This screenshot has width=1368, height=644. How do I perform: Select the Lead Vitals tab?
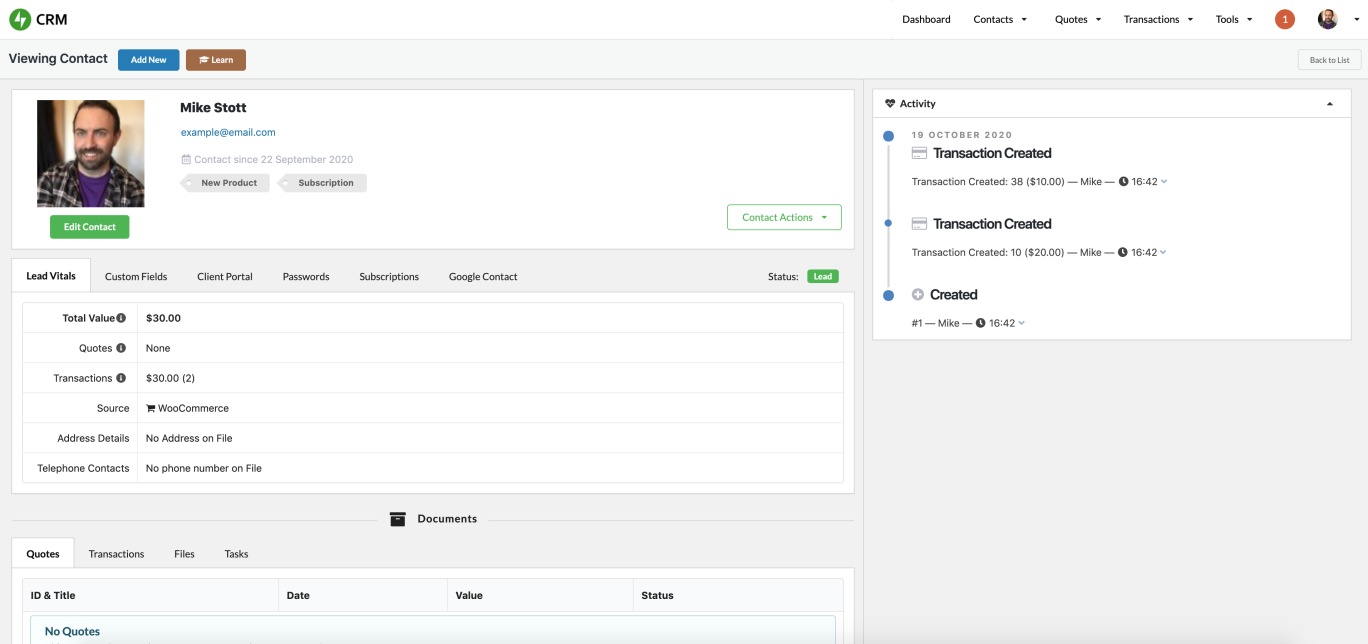[x=51, y=276]
